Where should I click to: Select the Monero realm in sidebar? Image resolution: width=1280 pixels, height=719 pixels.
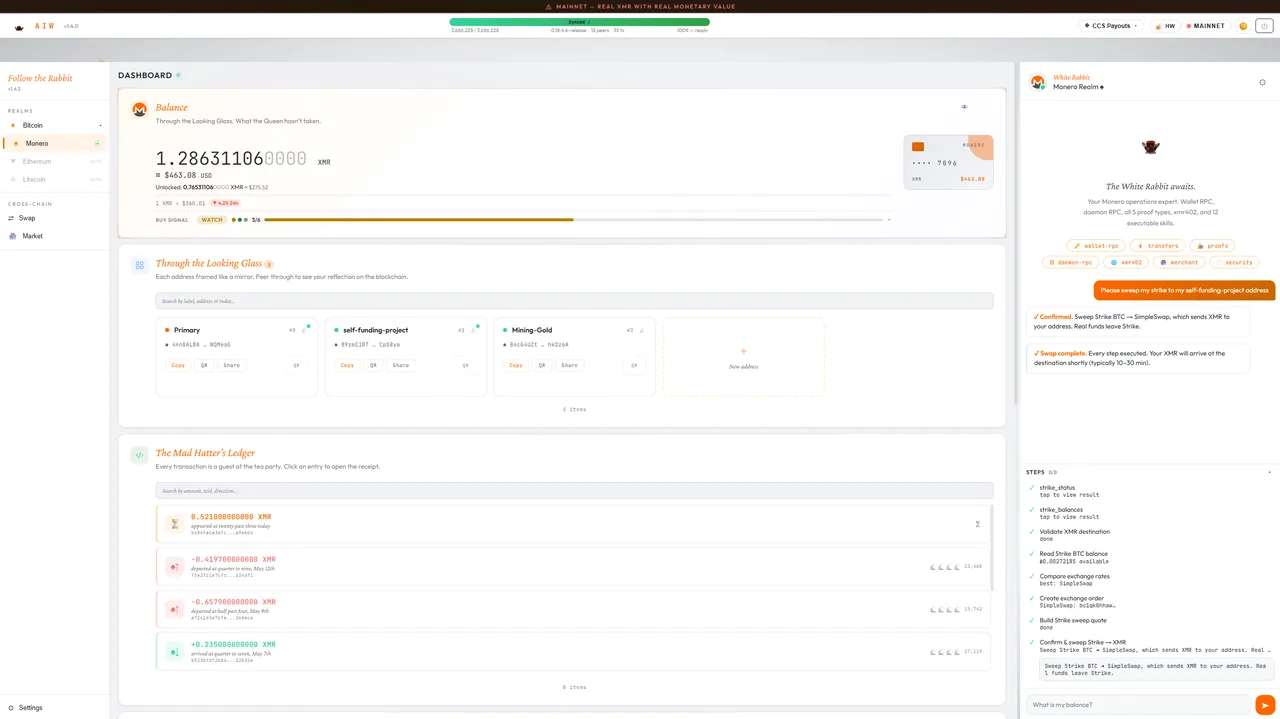[55, 143]
